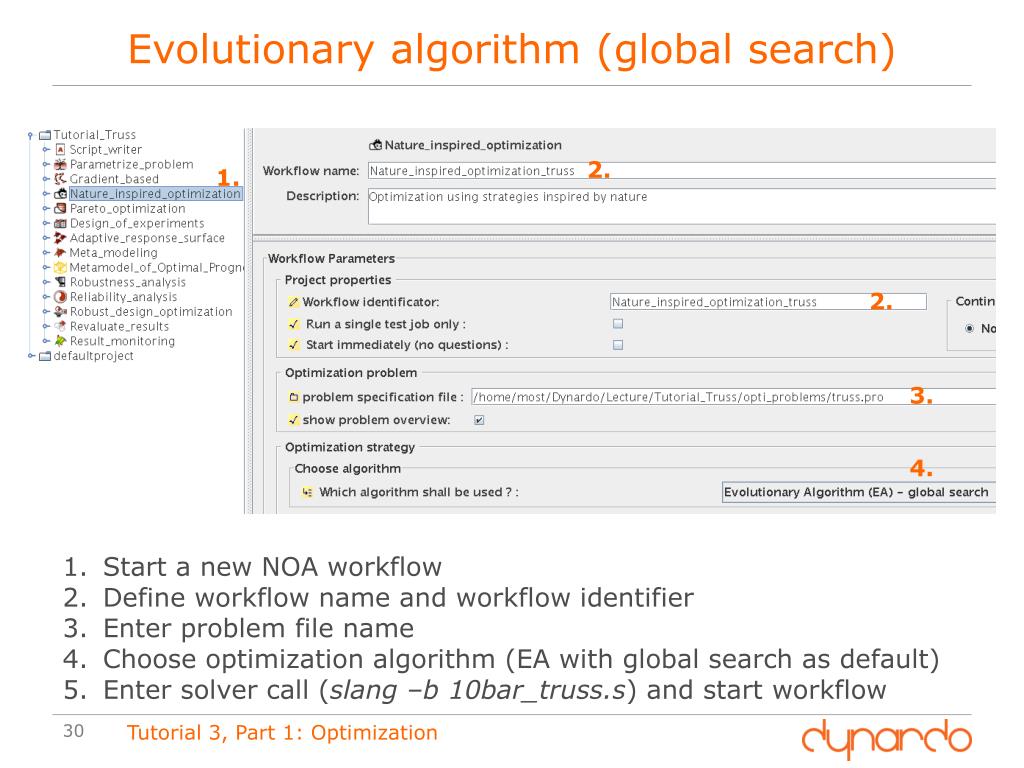Image resolution: width=1024 pixels, height=768 pixels.
Task: Select Result_monitoring workflow entry
Action: click(123, 341)
